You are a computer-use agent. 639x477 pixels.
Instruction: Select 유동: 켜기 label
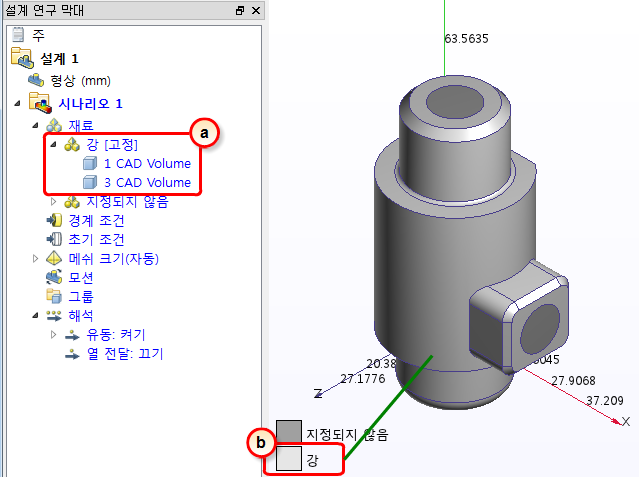pos(116,335)
